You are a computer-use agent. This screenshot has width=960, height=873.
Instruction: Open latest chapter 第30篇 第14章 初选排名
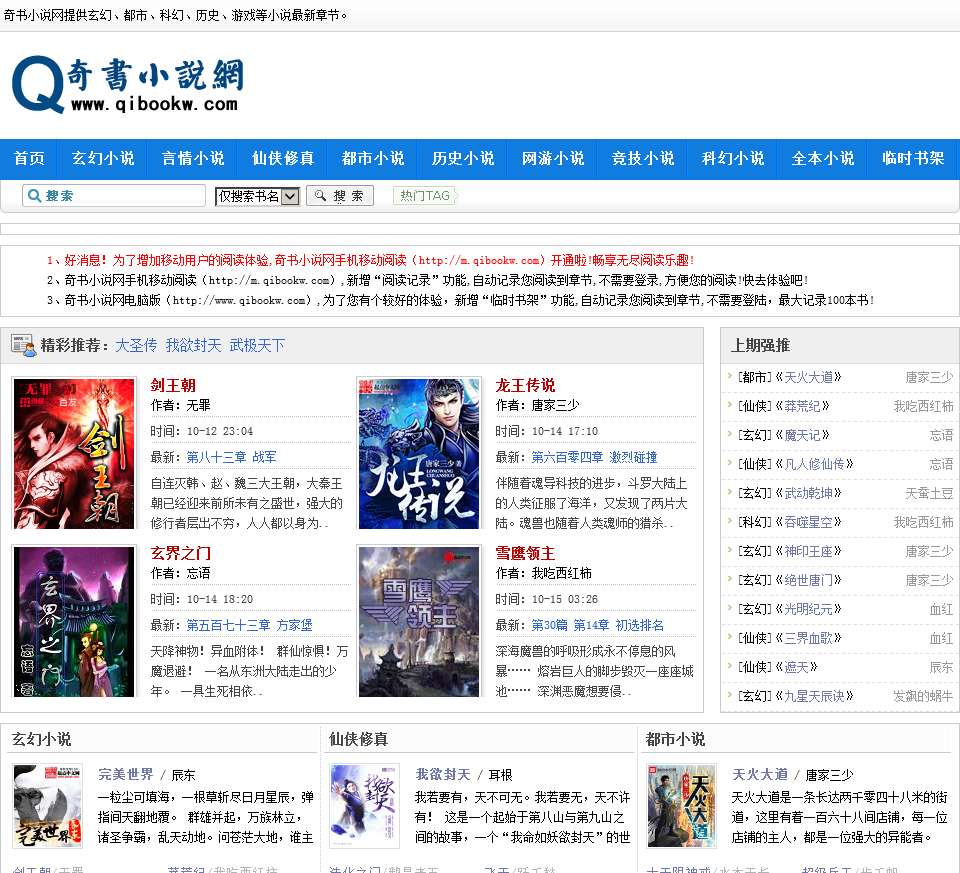point(598,625)
